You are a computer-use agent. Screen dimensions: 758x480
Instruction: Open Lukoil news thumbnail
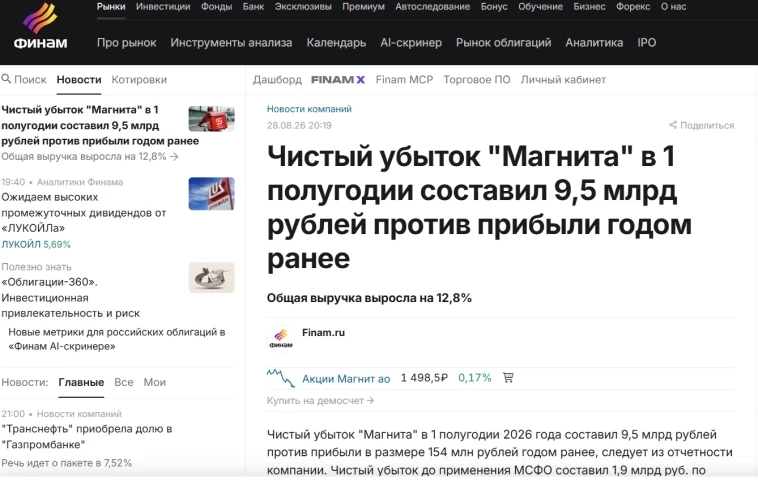tap(211, 193)
